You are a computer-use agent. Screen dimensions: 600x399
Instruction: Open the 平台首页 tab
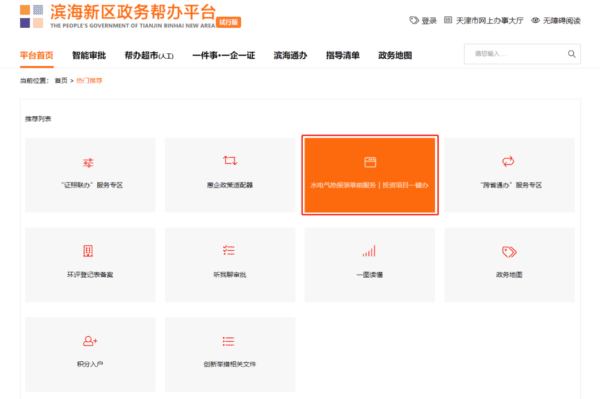point(37,55)
